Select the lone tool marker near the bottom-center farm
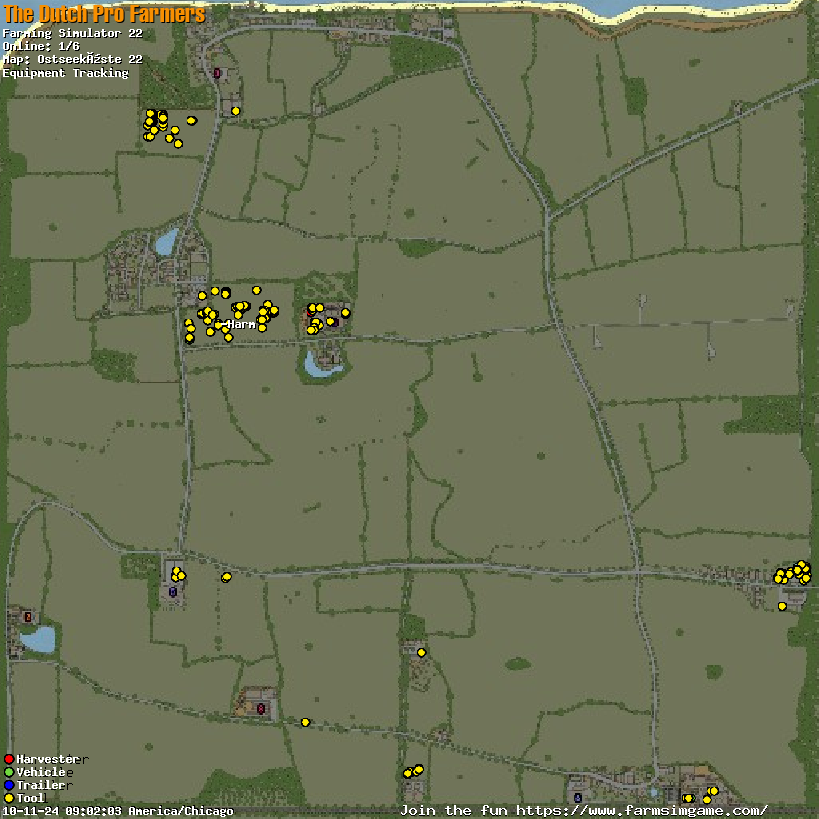819x819 pixels. [x=421, y=653]
